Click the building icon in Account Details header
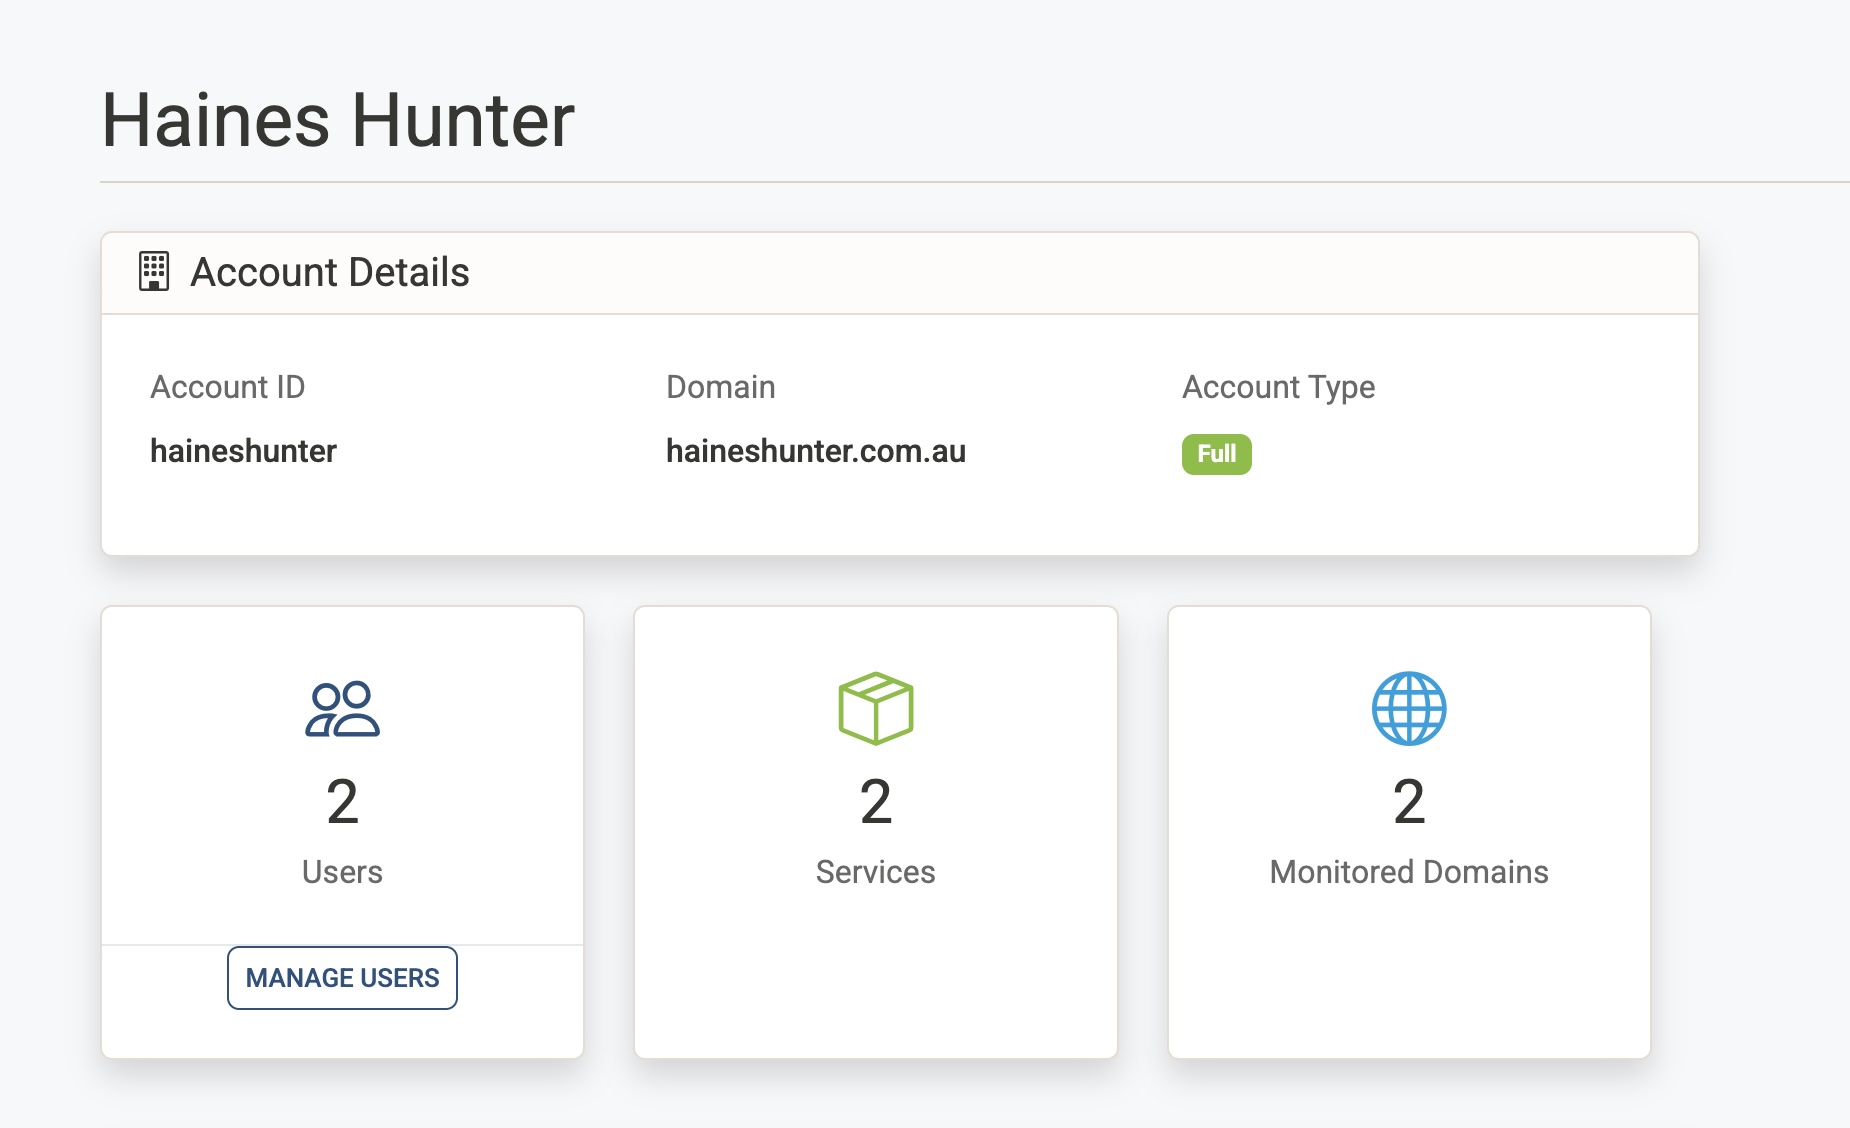Image resolution: width=1850 pixels, height=1128 pixels. tap(152, 271)
